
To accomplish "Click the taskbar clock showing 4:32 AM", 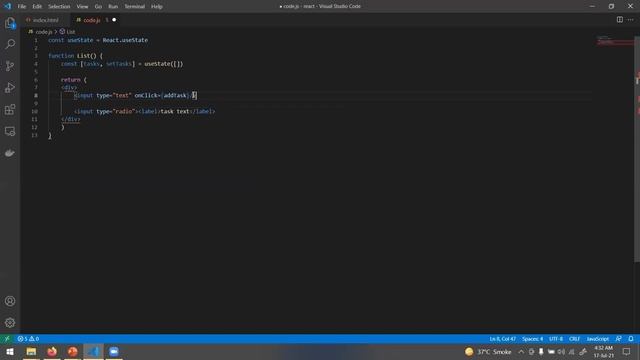I will click(x=604, y=352).
